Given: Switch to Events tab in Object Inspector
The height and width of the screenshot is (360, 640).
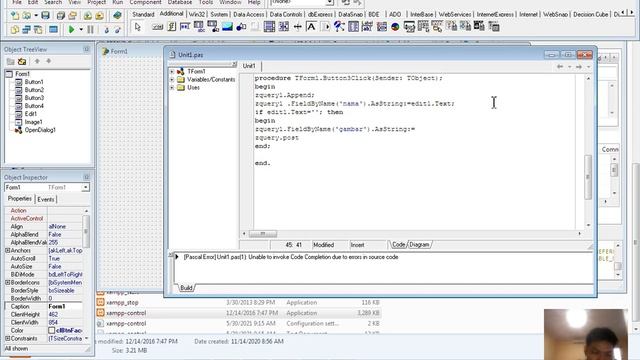Looking at the screenshot, I should coord(45,199).
